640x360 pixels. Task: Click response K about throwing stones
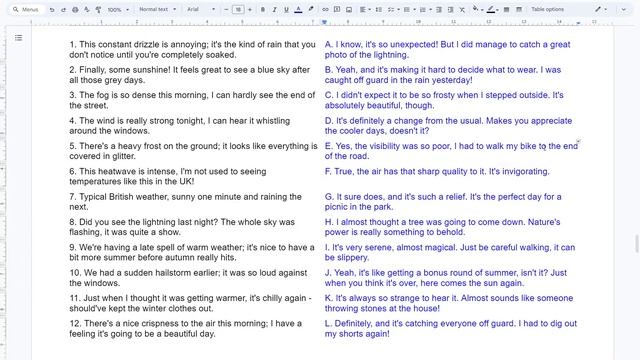coord(449,303)
